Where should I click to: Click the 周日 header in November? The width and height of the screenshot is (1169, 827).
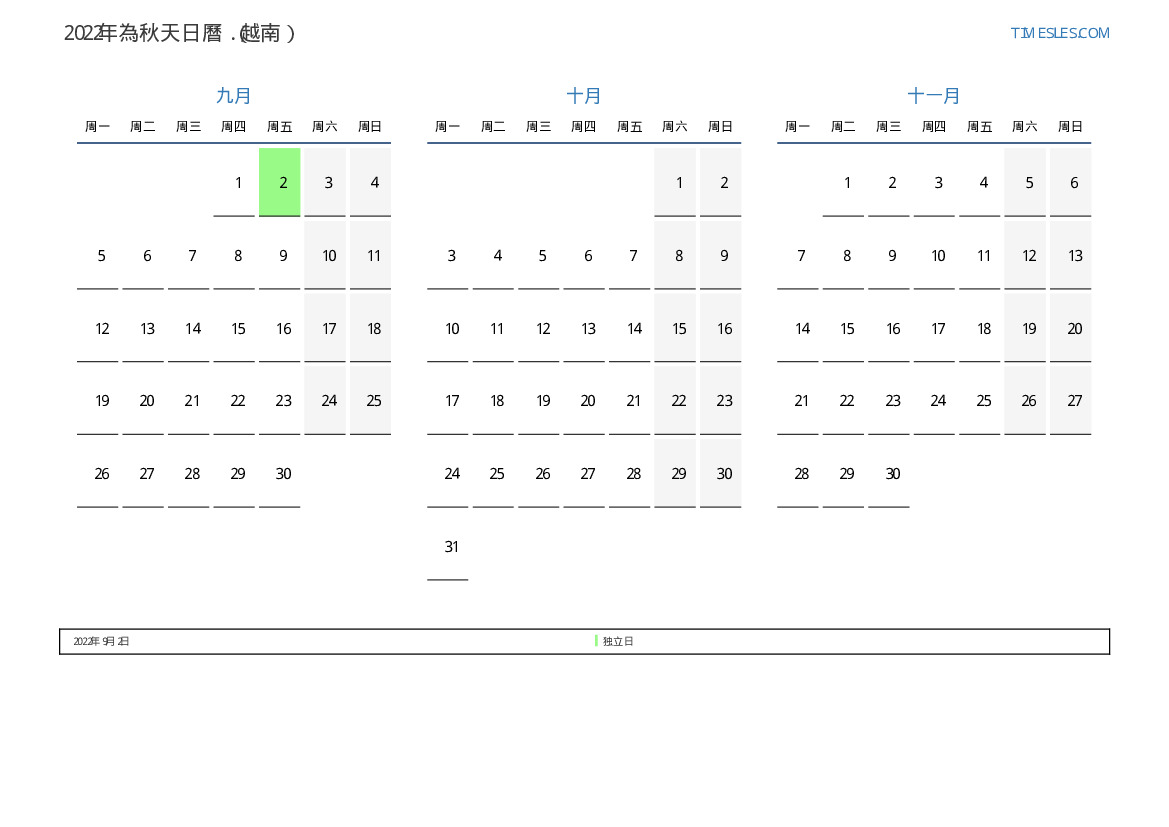point(1070,127)
